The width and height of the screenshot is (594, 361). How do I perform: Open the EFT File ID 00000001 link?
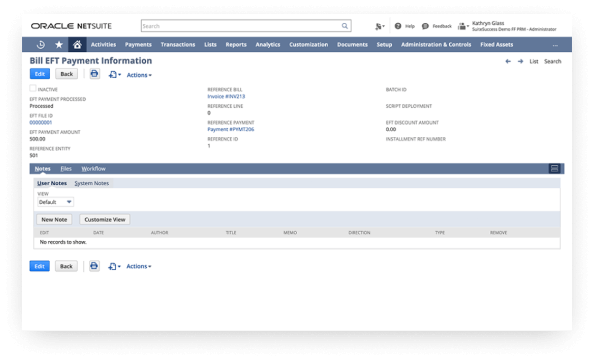pyautogui.click(x=41, y=123)
